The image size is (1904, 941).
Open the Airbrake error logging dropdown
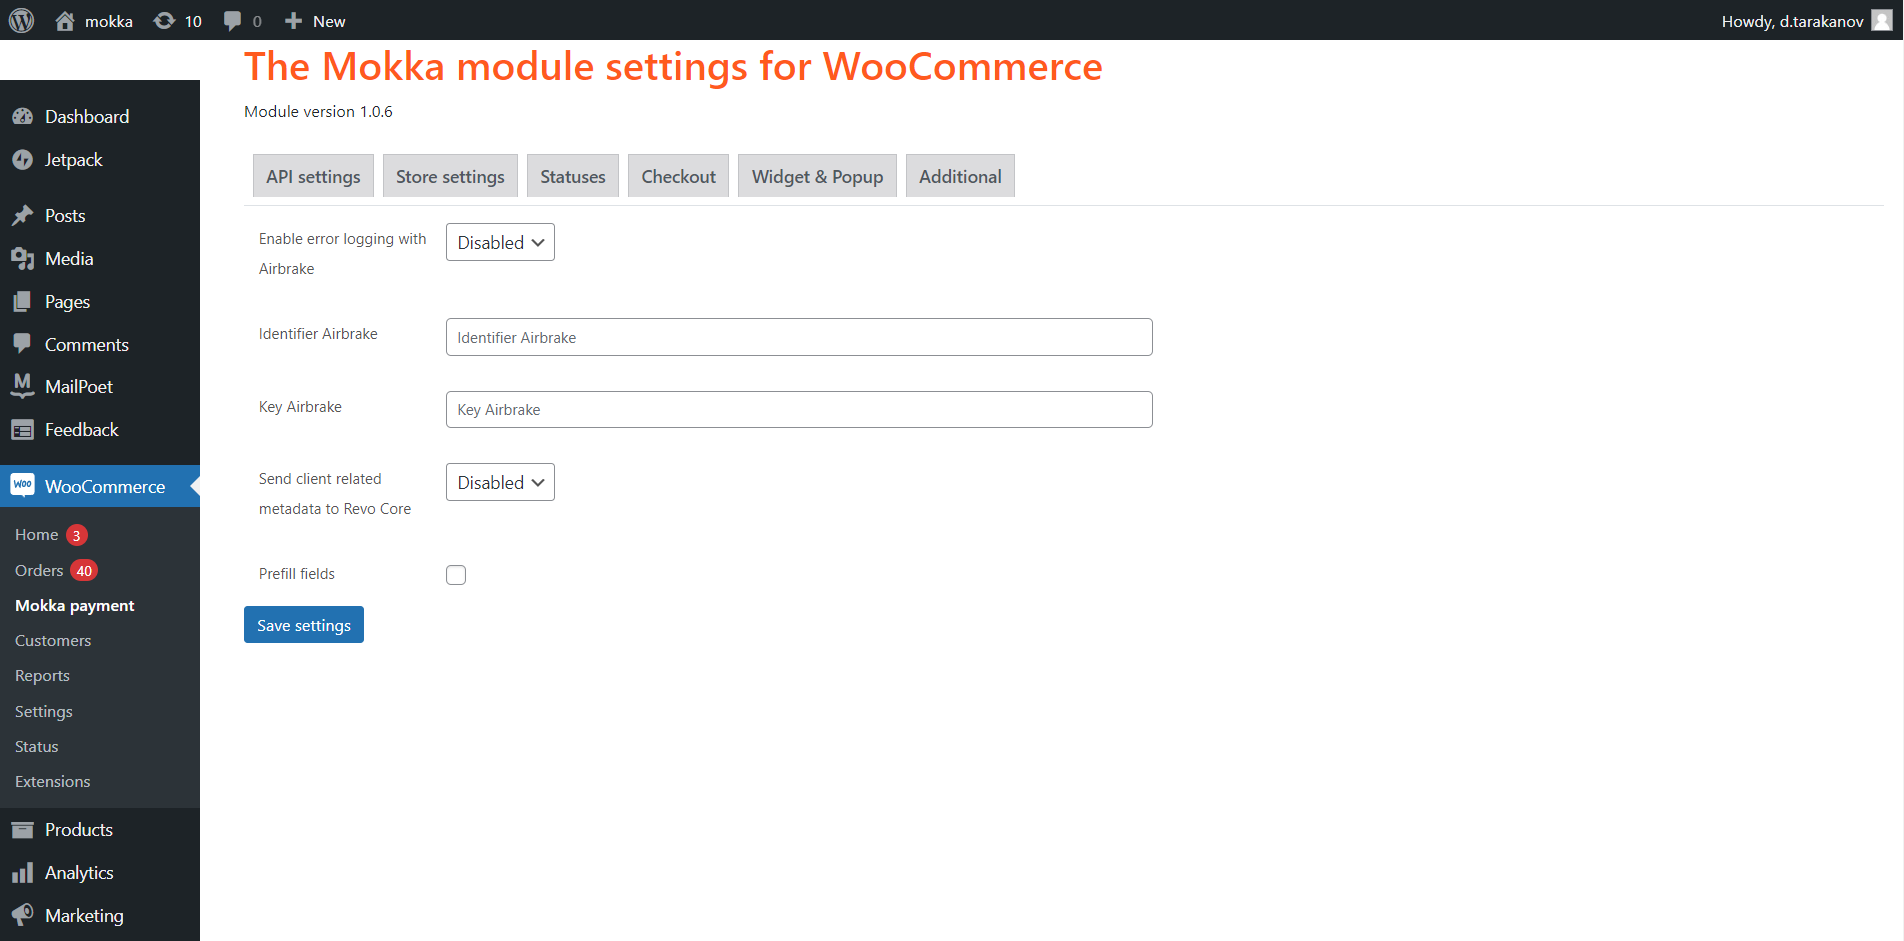click(x=500, y=243)
